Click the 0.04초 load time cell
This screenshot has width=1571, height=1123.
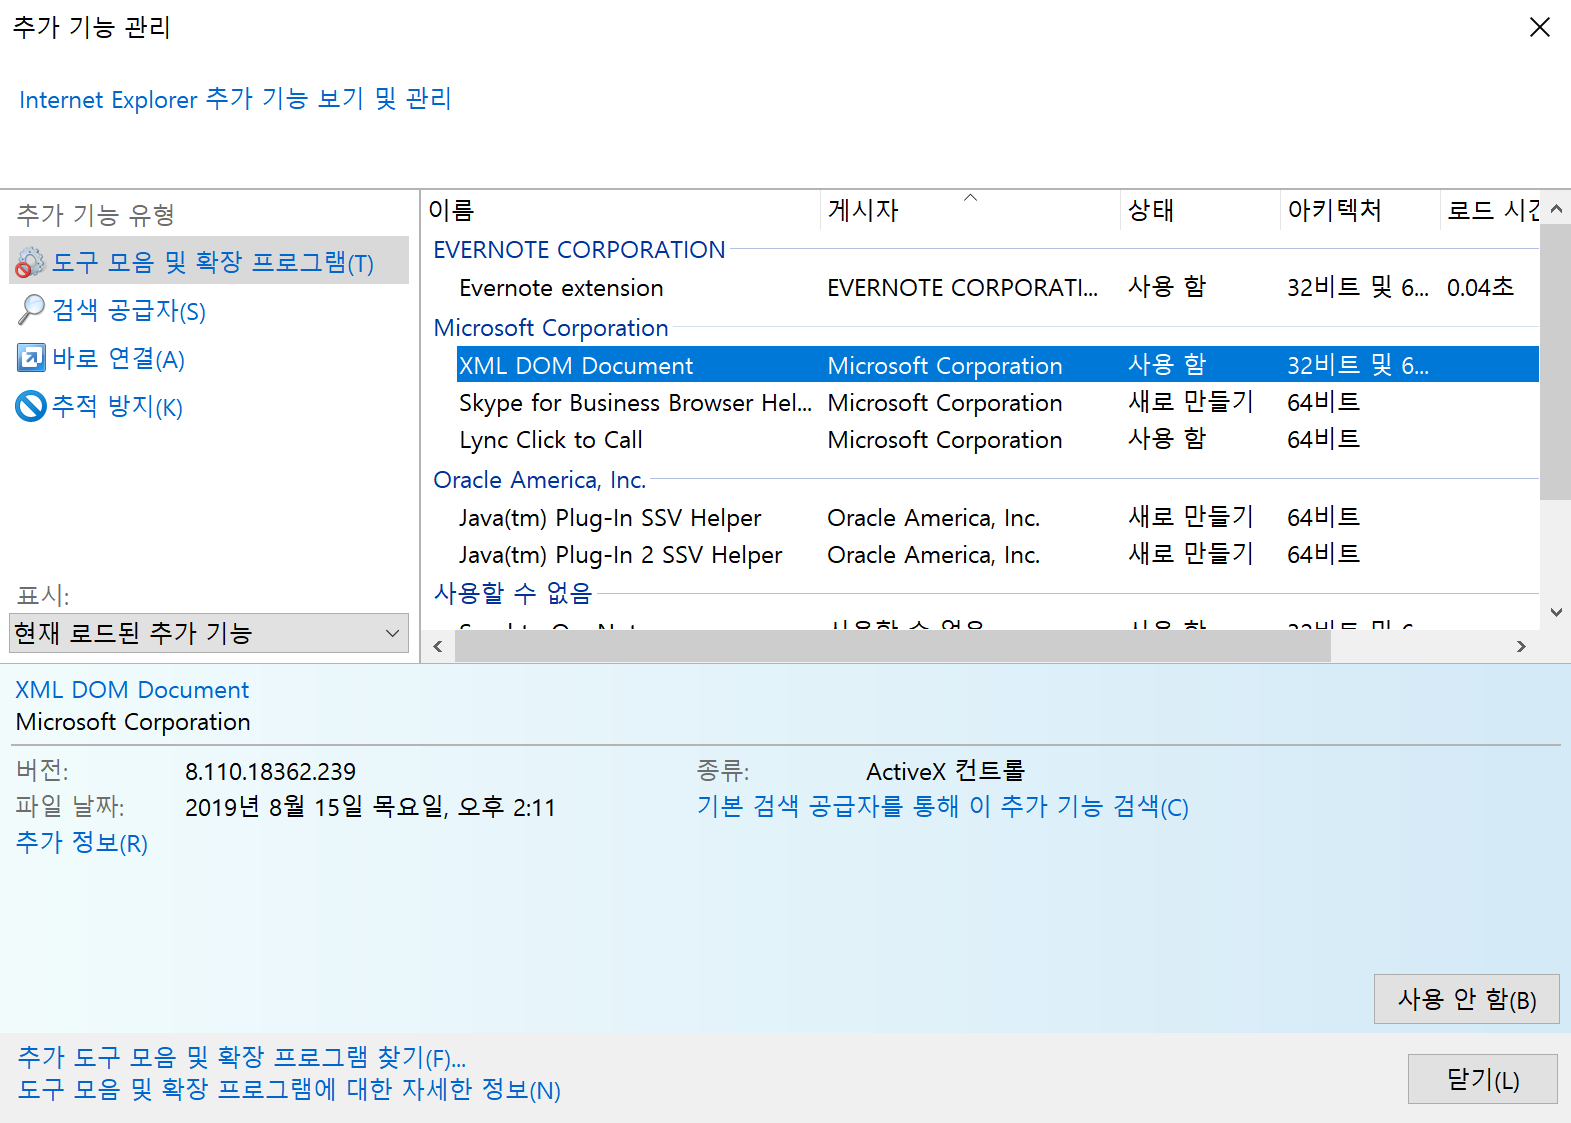1480,288
